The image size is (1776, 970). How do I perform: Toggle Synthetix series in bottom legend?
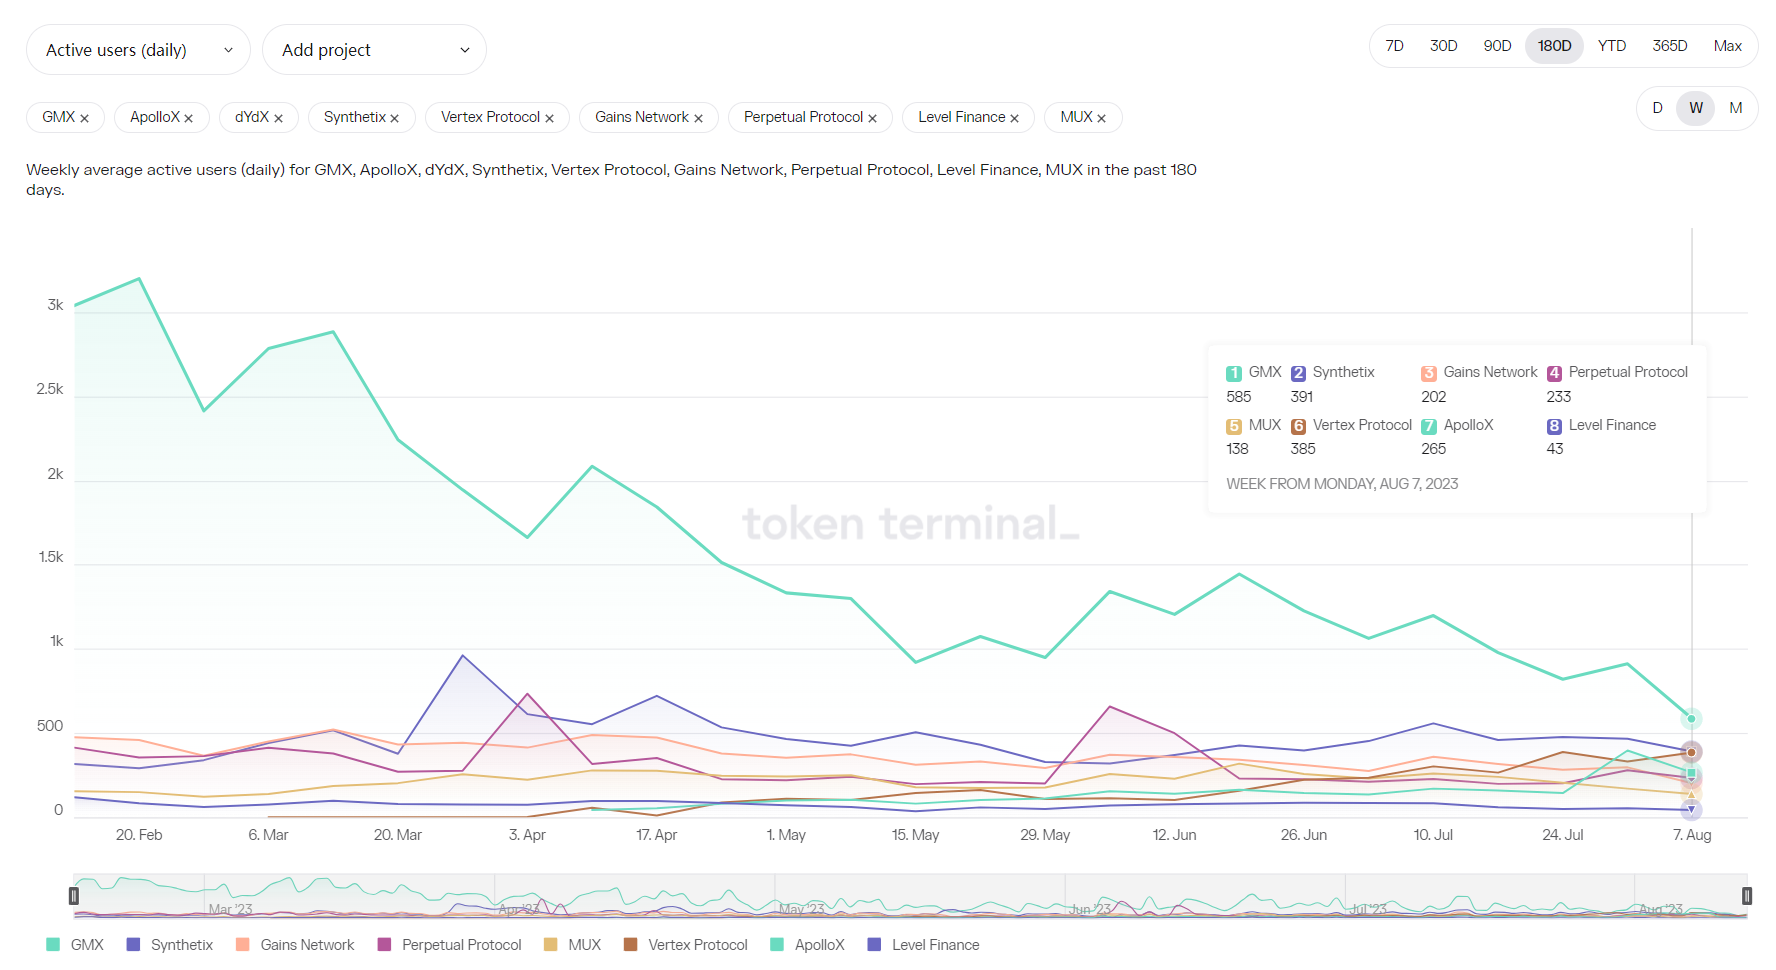point(170,945)
